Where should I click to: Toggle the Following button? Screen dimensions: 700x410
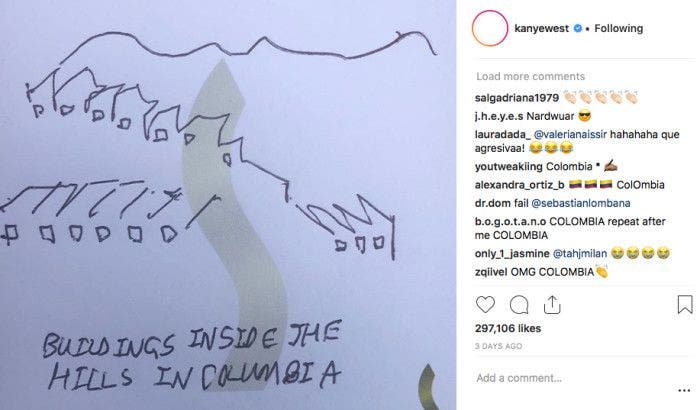[x=618, y=28]
